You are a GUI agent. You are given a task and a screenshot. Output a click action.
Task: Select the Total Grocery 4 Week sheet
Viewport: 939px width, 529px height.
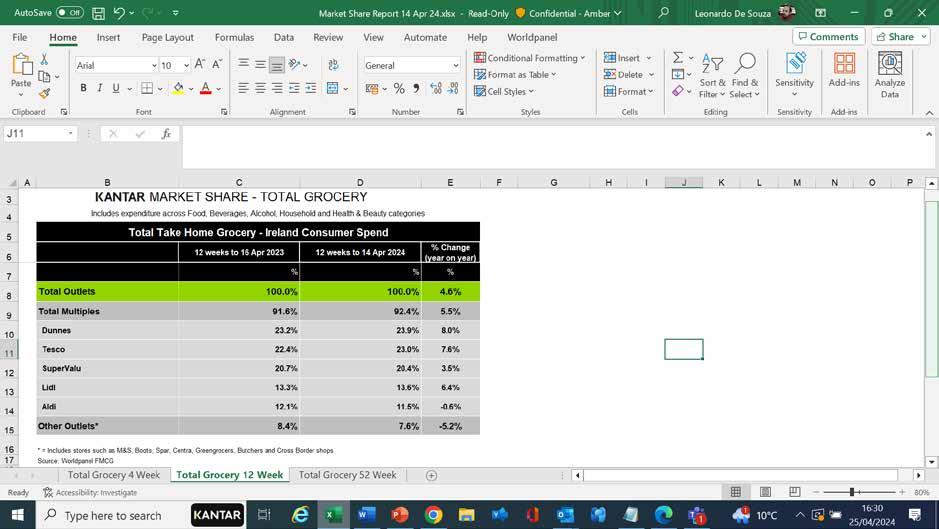[114, 475]
